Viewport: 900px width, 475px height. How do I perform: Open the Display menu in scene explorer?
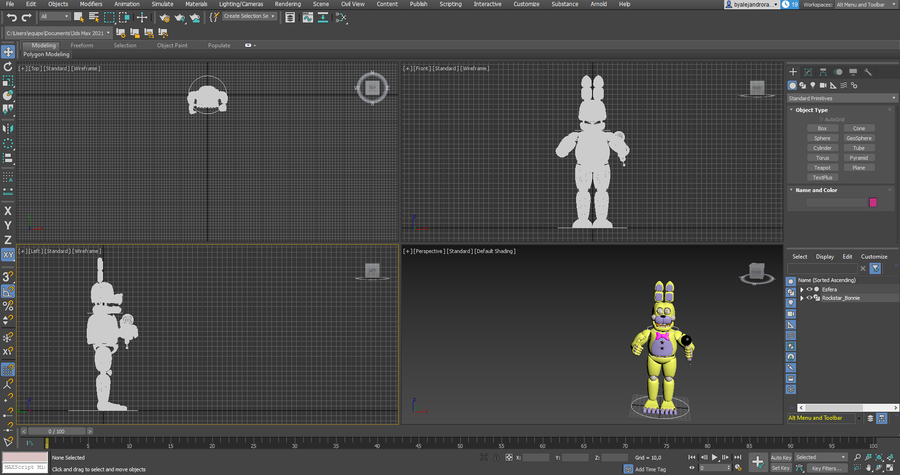[825, 256]
